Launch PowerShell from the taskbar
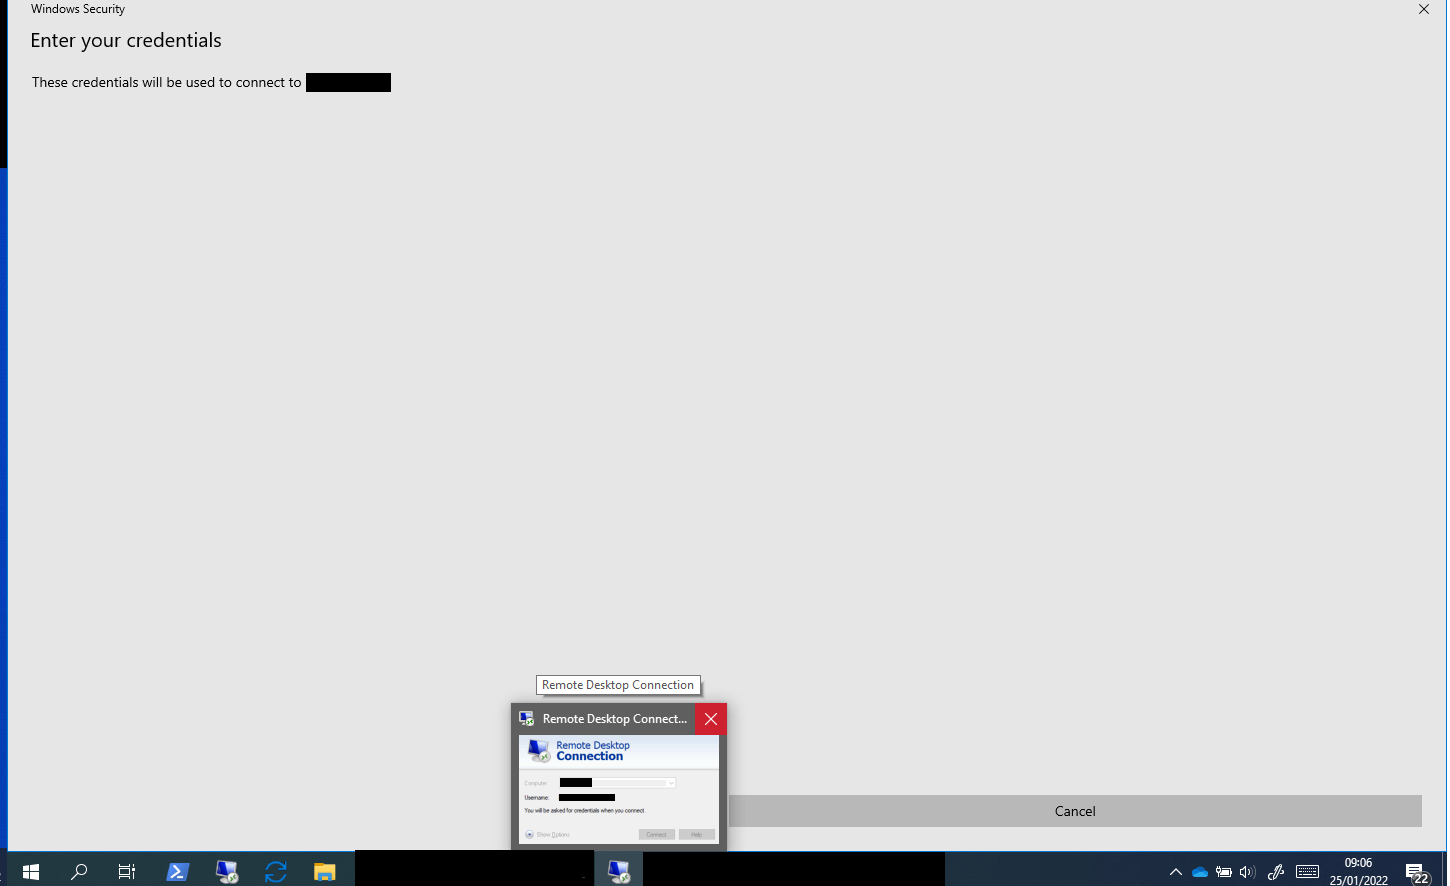Screen dimensions: 1450x886 [x=177, y=872]
